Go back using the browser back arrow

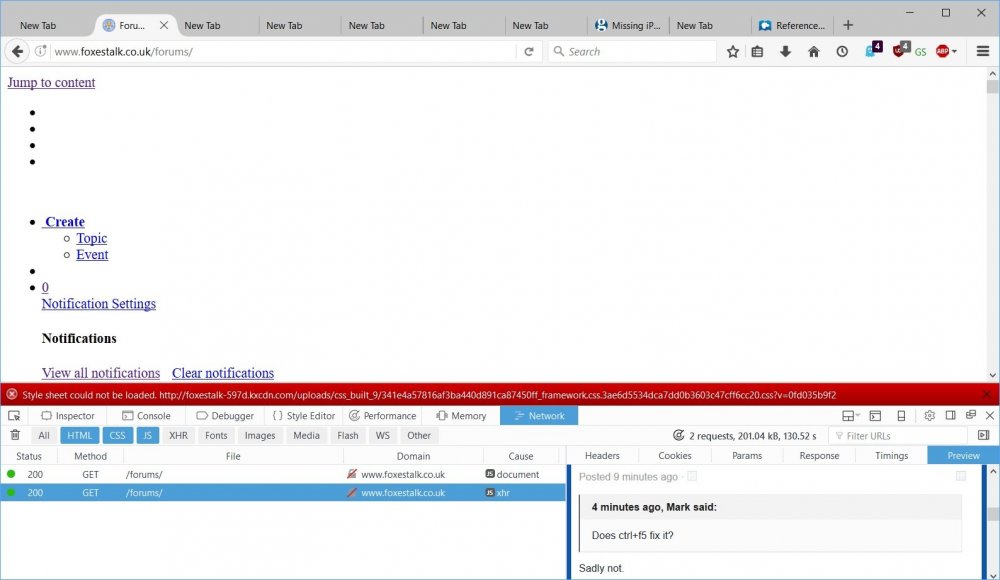coord(17,52)
